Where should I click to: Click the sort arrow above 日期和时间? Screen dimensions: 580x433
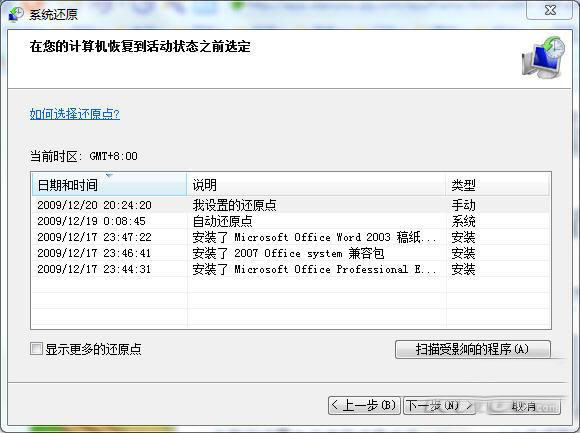point(109,175)
